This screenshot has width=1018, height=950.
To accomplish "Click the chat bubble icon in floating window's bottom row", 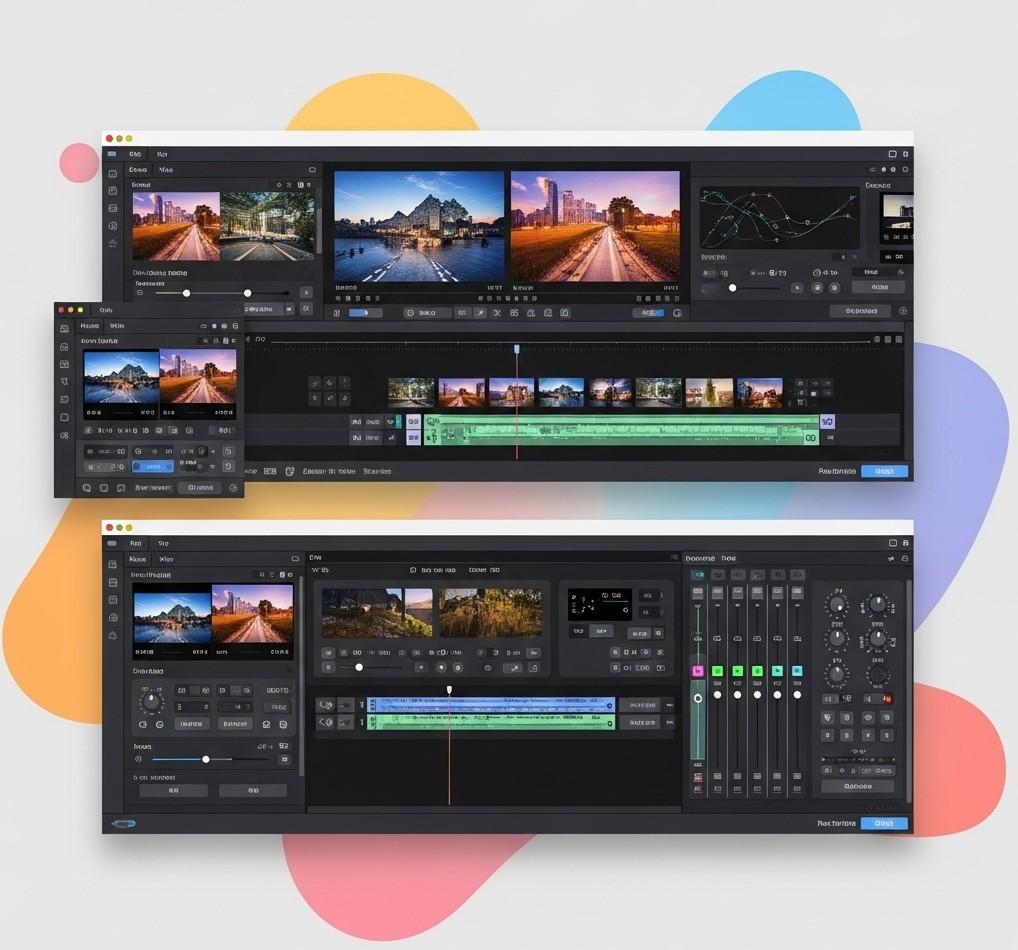I will click(x=121, y=488).
